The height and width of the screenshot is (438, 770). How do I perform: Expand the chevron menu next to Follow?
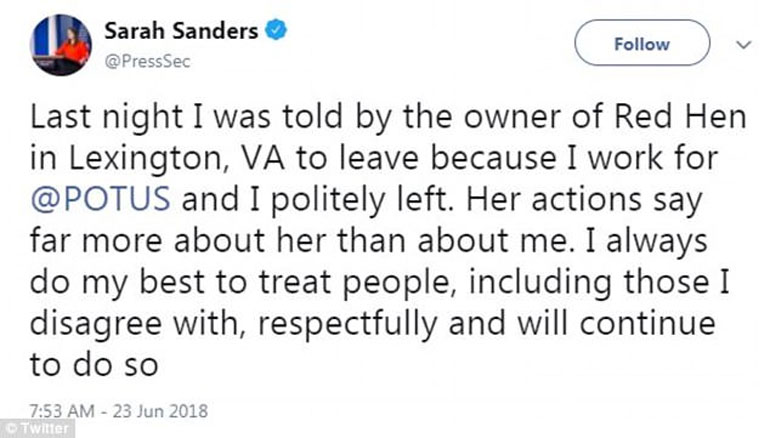click(x=742, y=45)
